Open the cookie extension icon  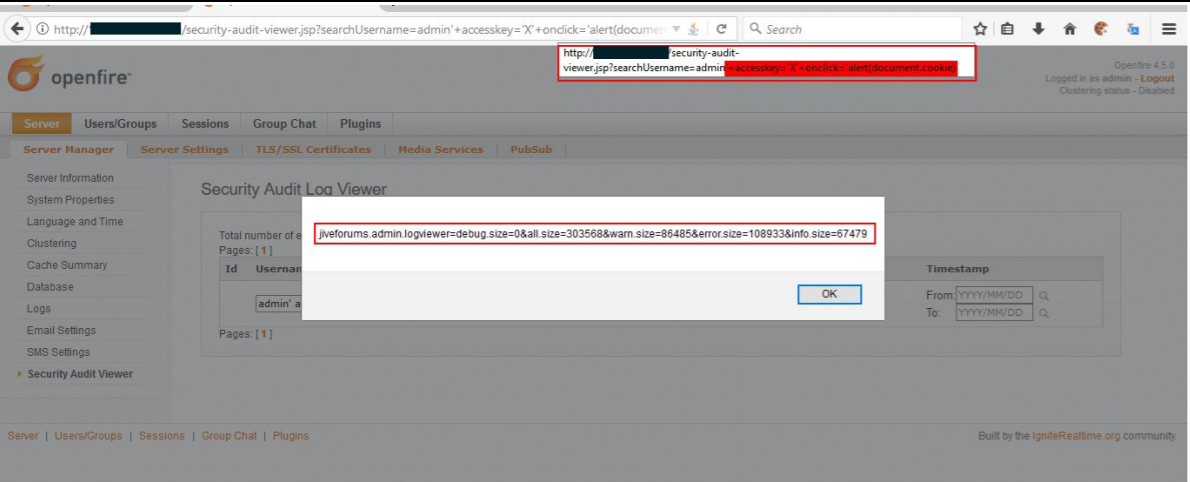[x=1100, y=30]
